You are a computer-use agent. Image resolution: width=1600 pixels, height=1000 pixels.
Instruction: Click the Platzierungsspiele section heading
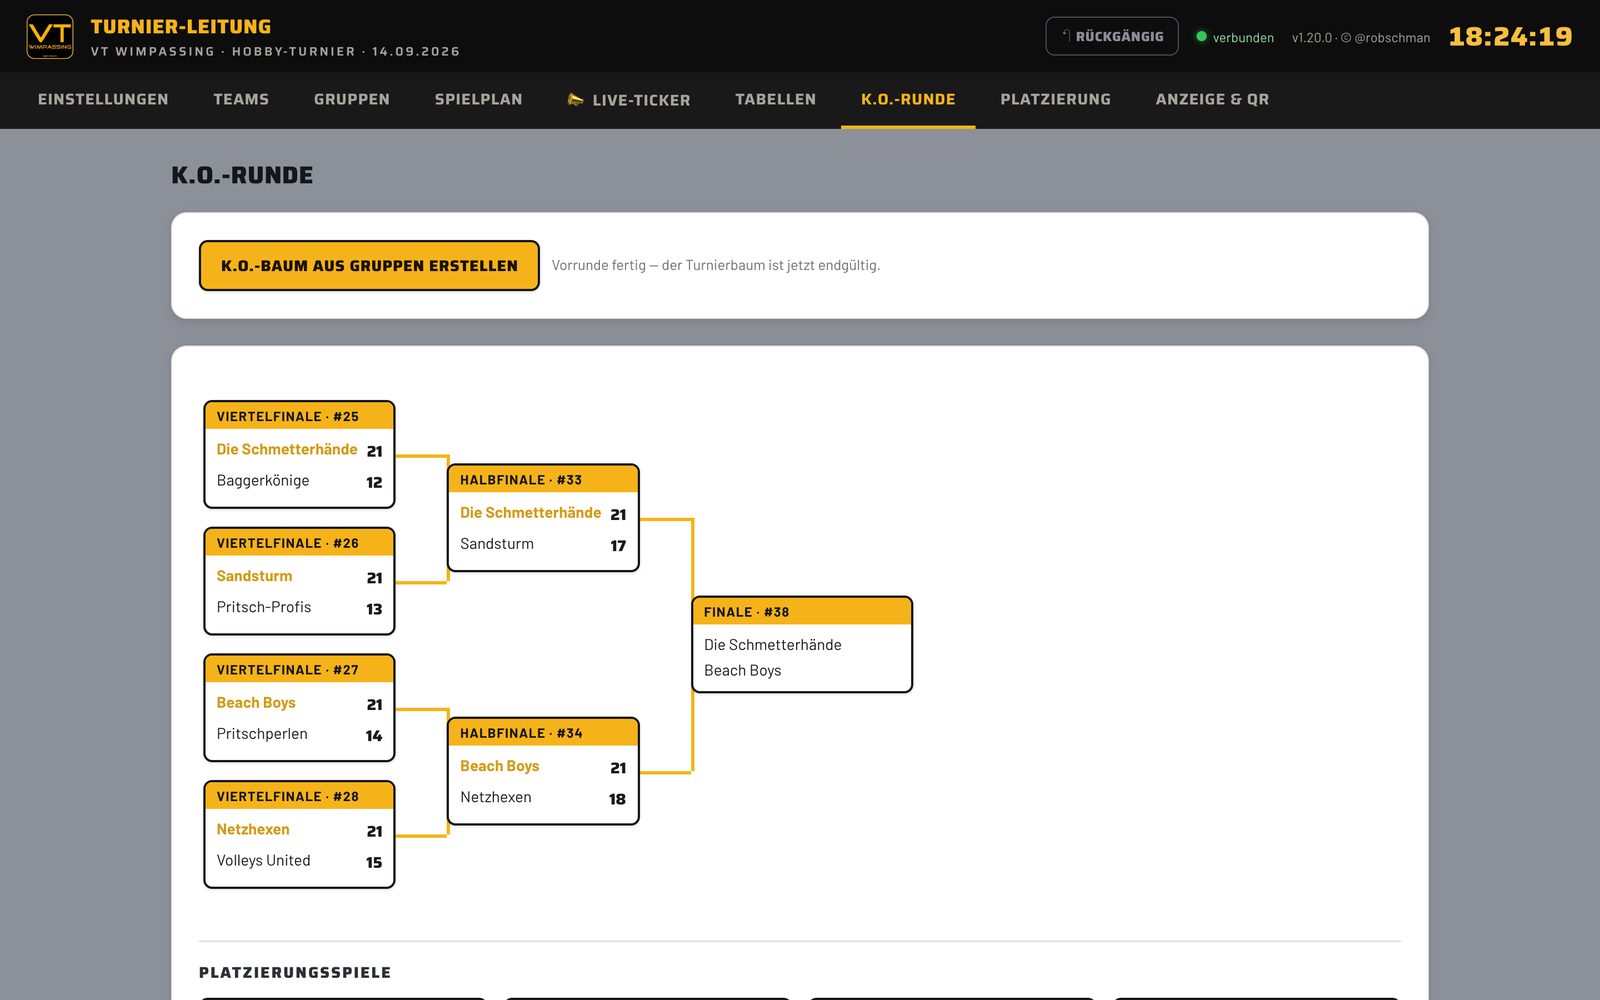(295, 972)
